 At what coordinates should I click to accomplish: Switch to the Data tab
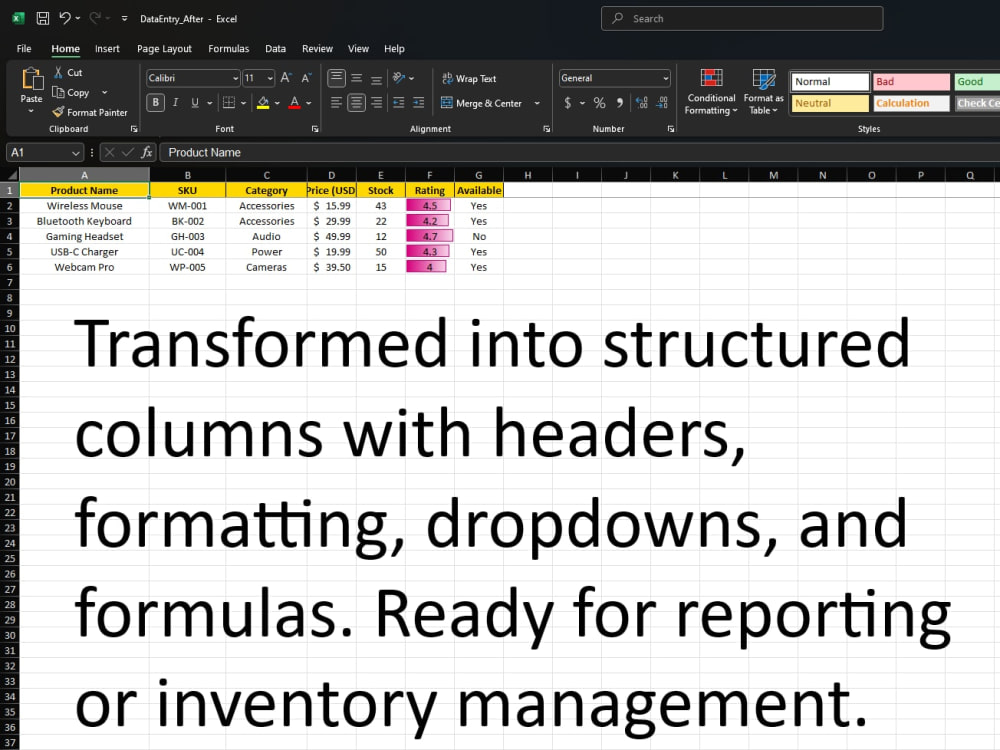pyautogui.click(x=275, y=48)
